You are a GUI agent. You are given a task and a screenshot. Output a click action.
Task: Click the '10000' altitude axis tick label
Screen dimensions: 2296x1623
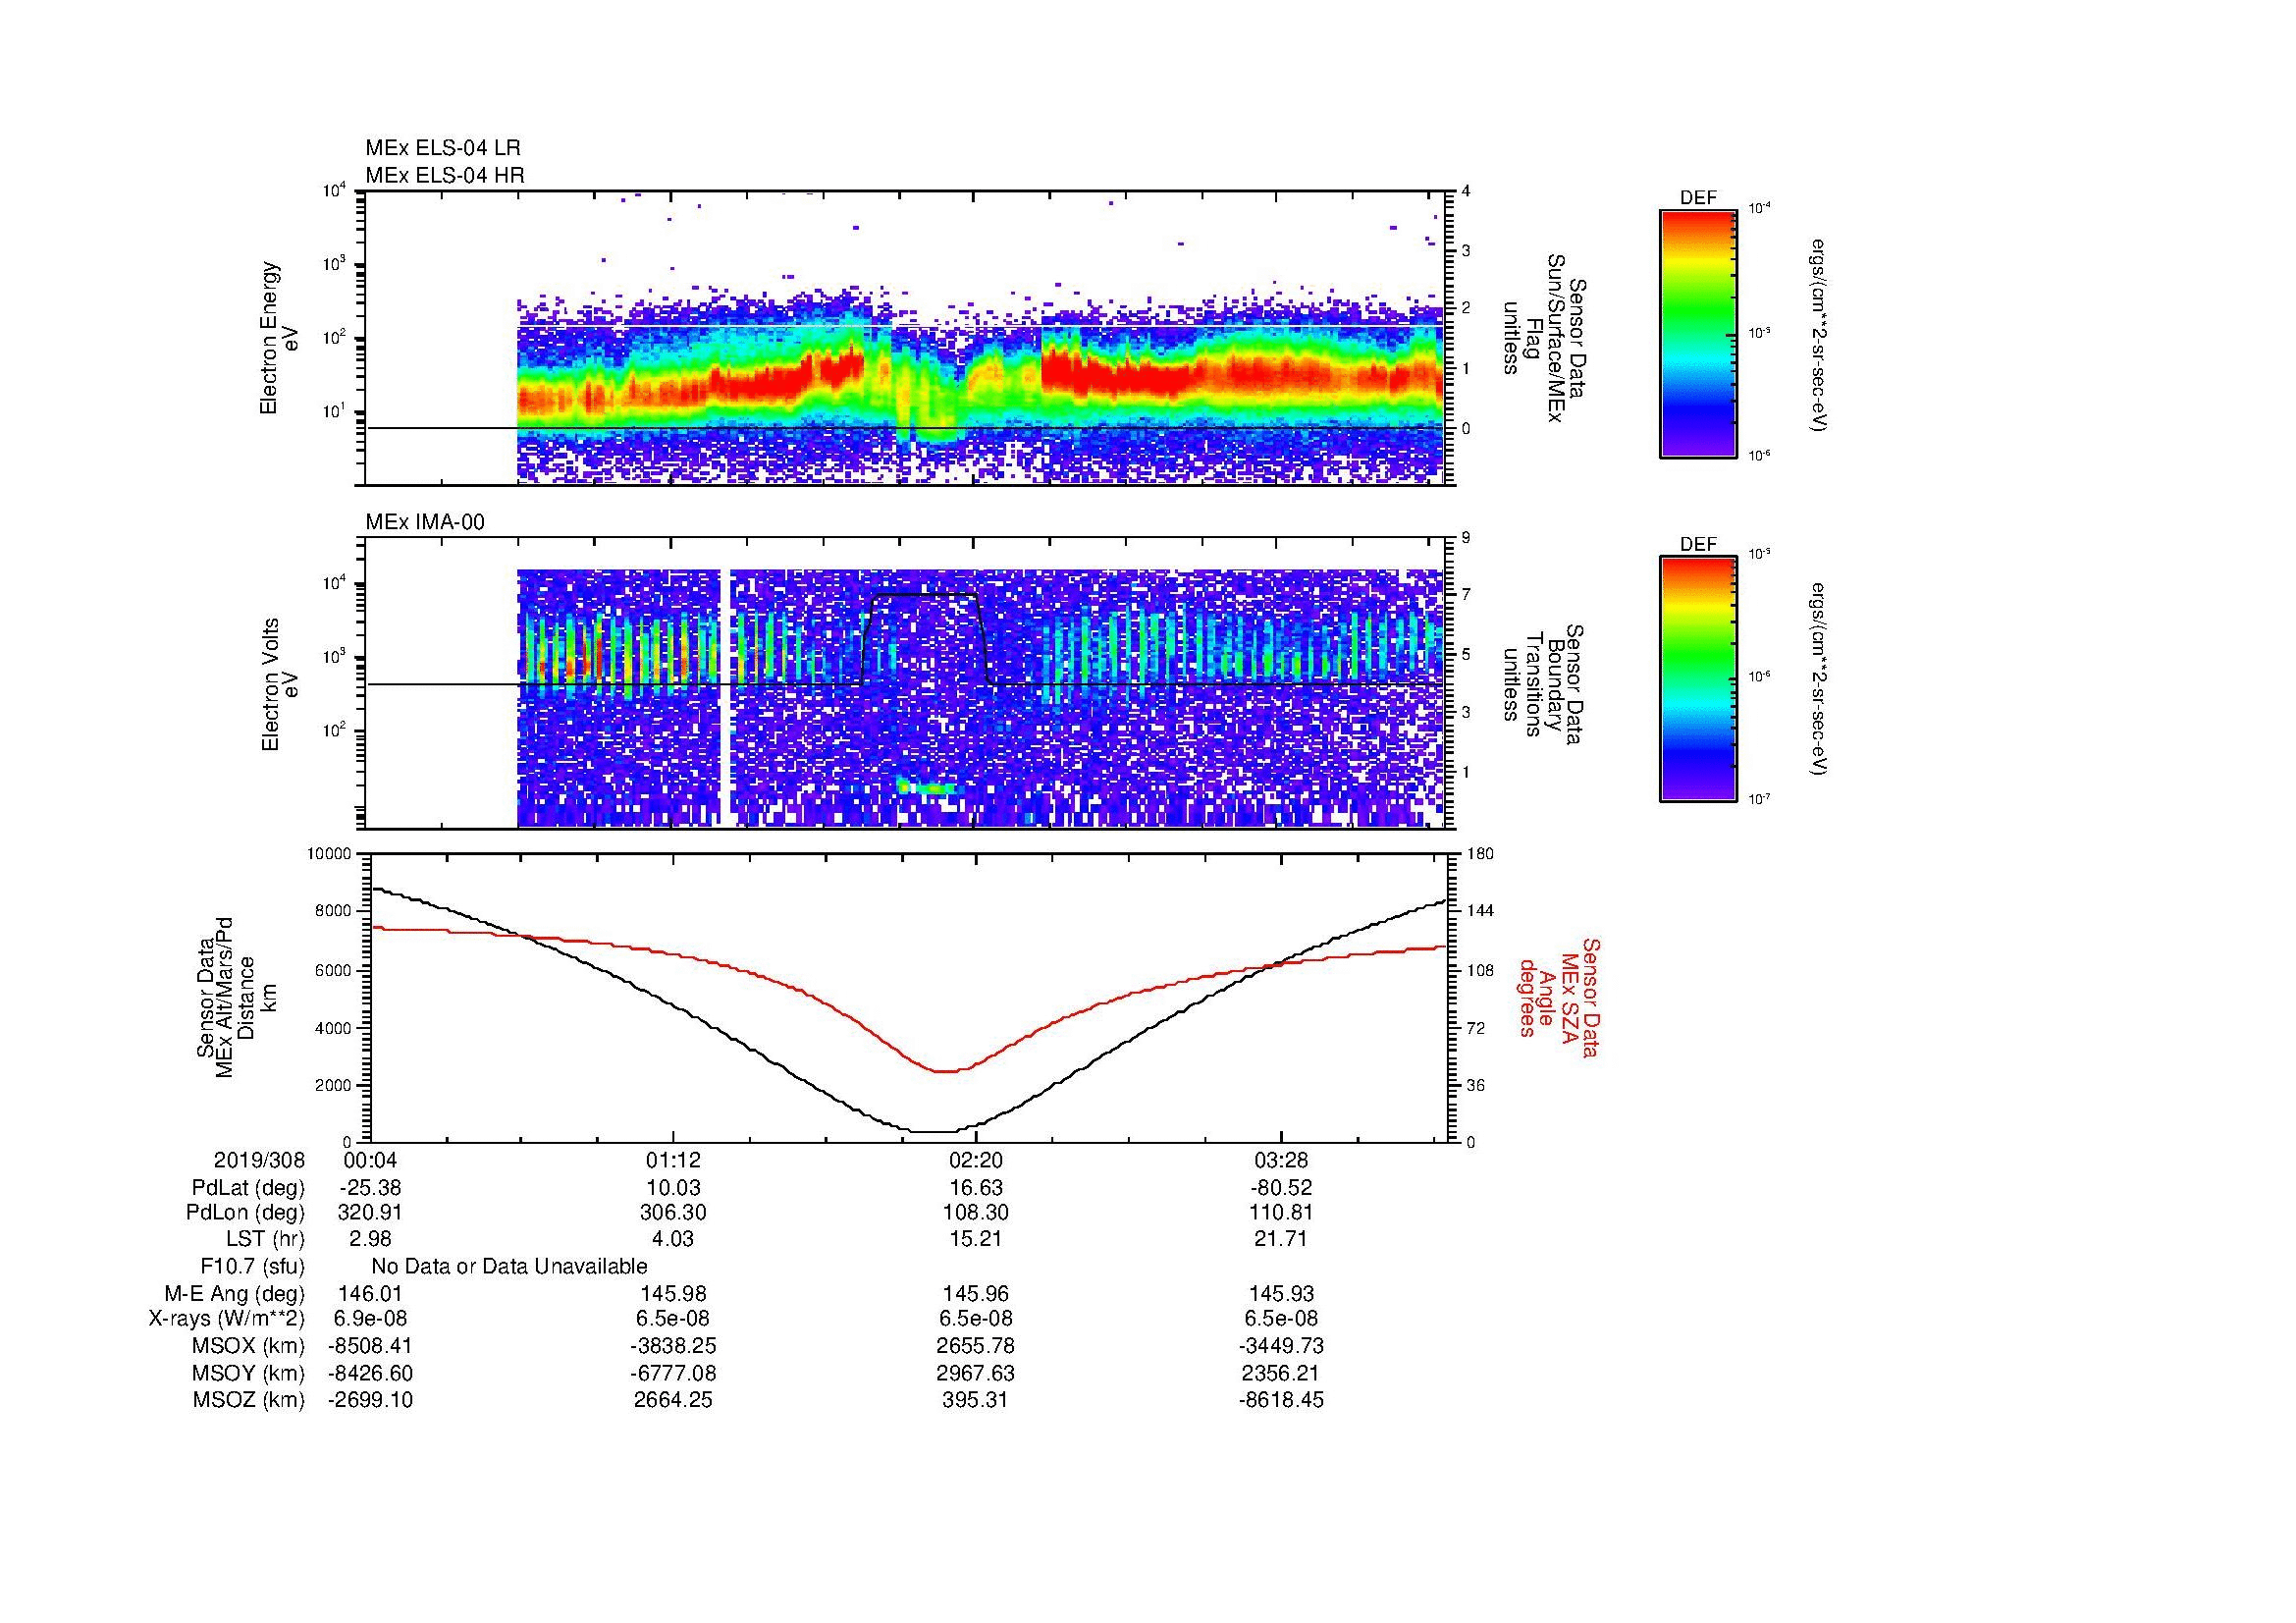(x=329, y=854)
